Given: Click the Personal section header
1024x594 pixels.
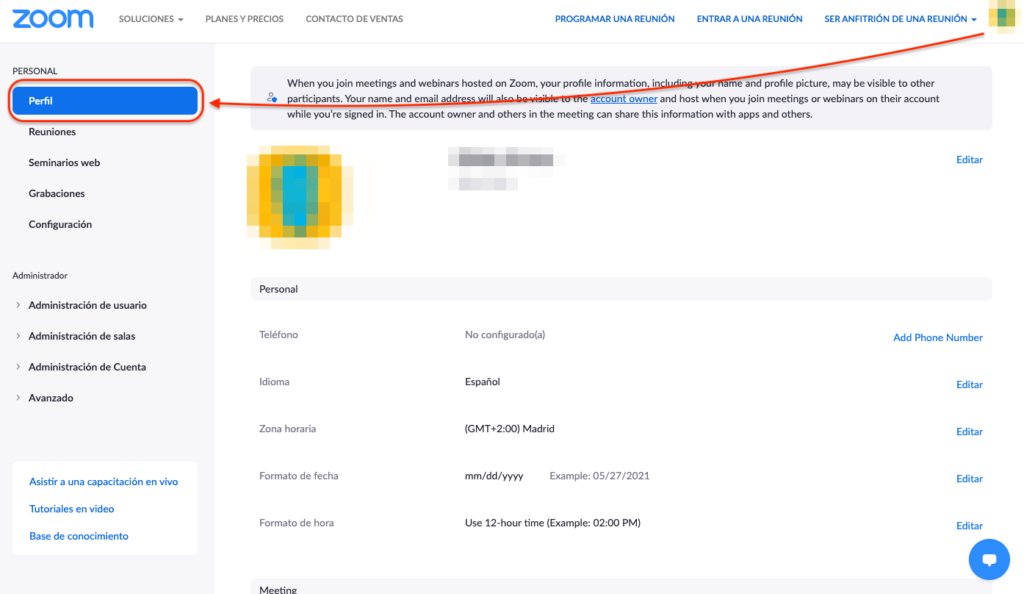Looking at the screenshot, I should pyautogui.click(x=621, y=289).
